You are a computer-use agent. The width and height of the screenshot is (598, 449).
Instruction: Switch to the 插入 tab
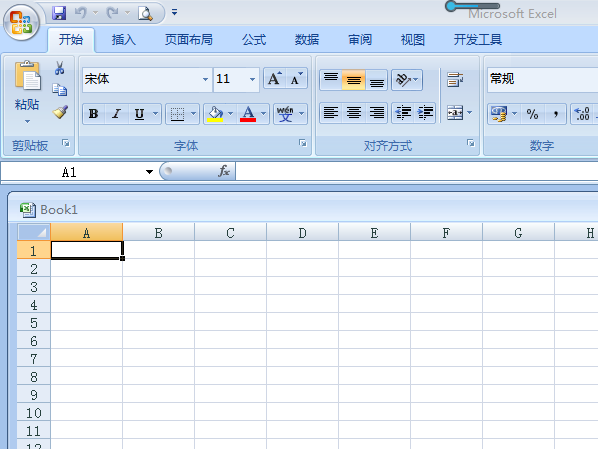point(124,40)
